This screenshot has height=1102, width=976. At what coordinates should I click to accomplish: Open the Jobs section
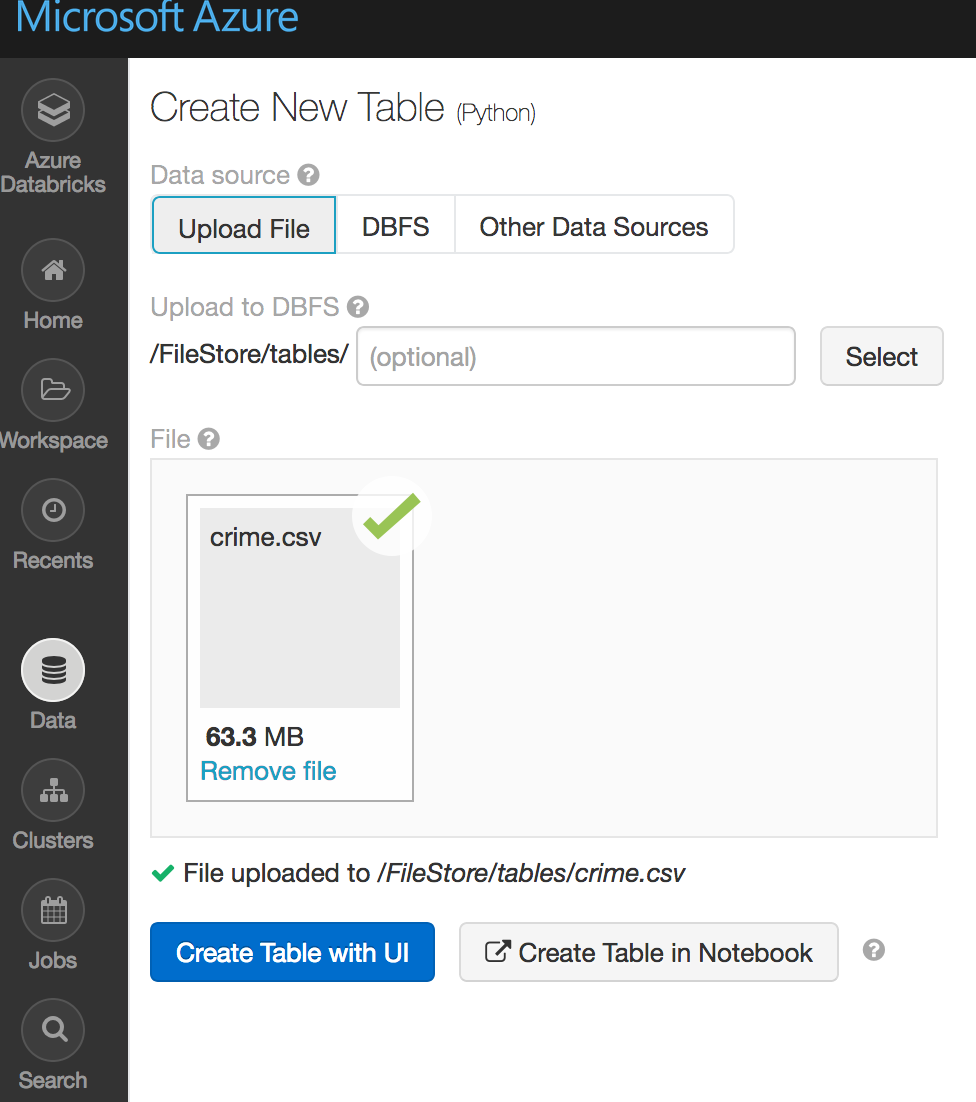click(52, 910)
